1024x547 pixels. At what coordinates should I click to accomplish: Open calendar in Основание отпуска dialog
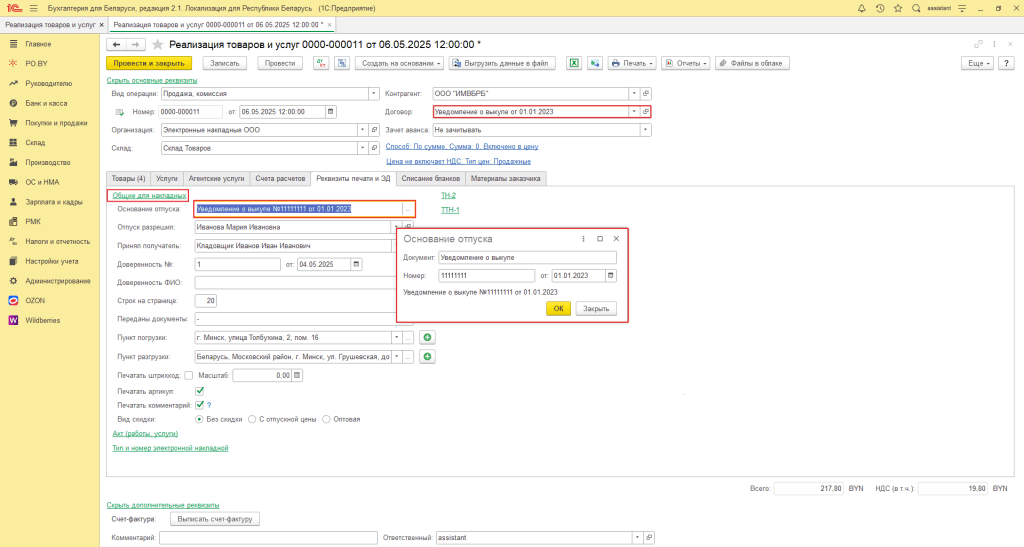[x=611, y=275]
